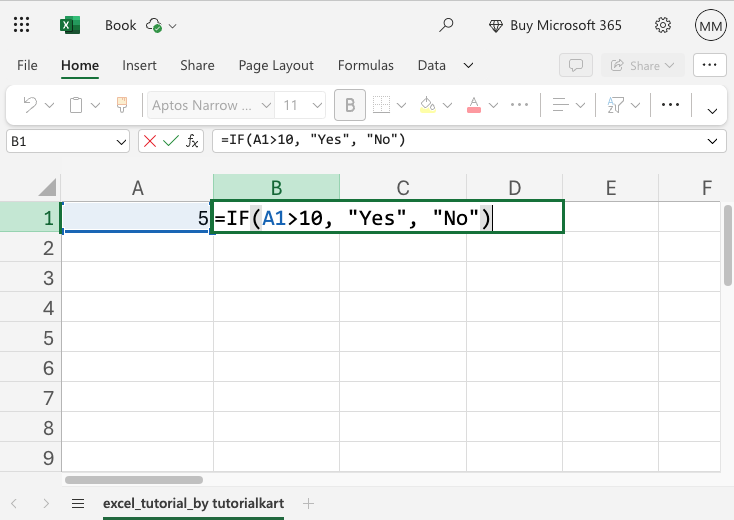Add a new sheet with plus button
The height and width of the screenshot is (520, 734).
[x=308, y=503]
